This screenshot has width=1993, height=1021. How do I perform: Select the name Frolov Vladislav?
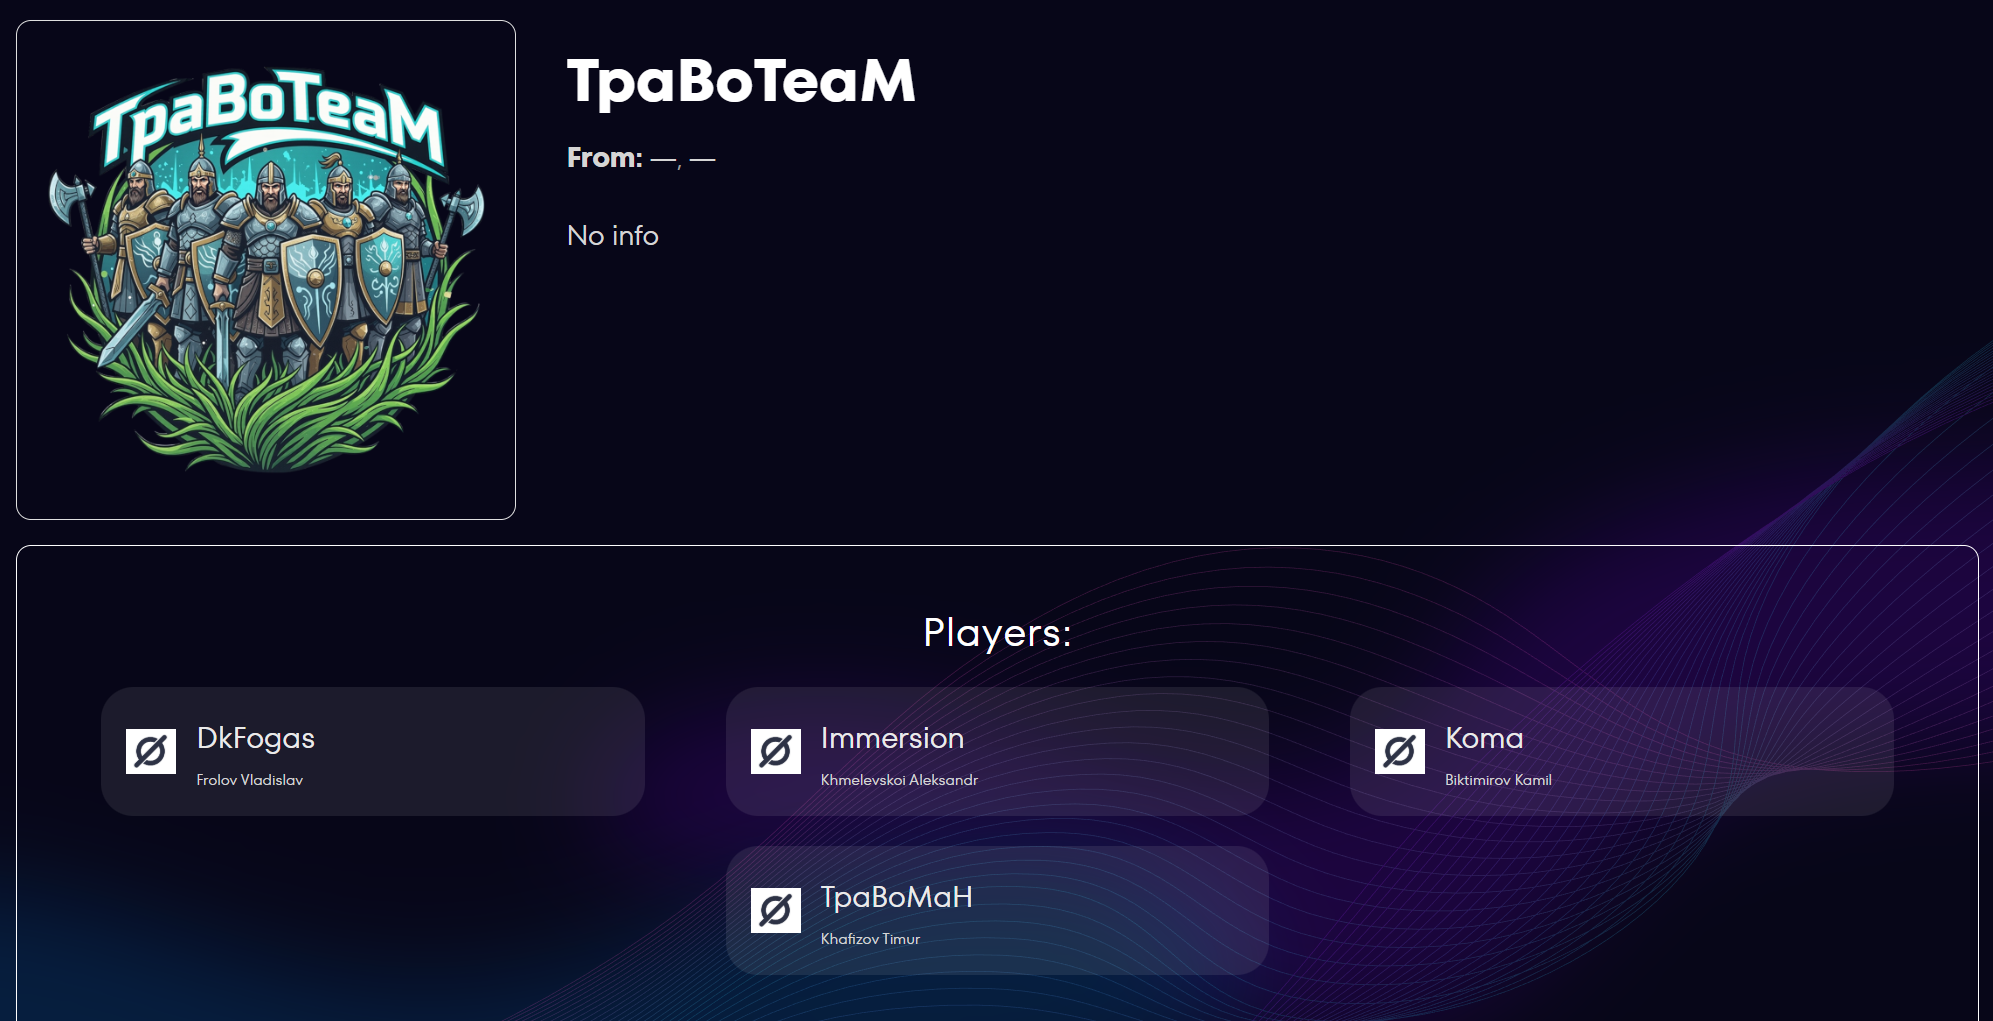(250, 780)
